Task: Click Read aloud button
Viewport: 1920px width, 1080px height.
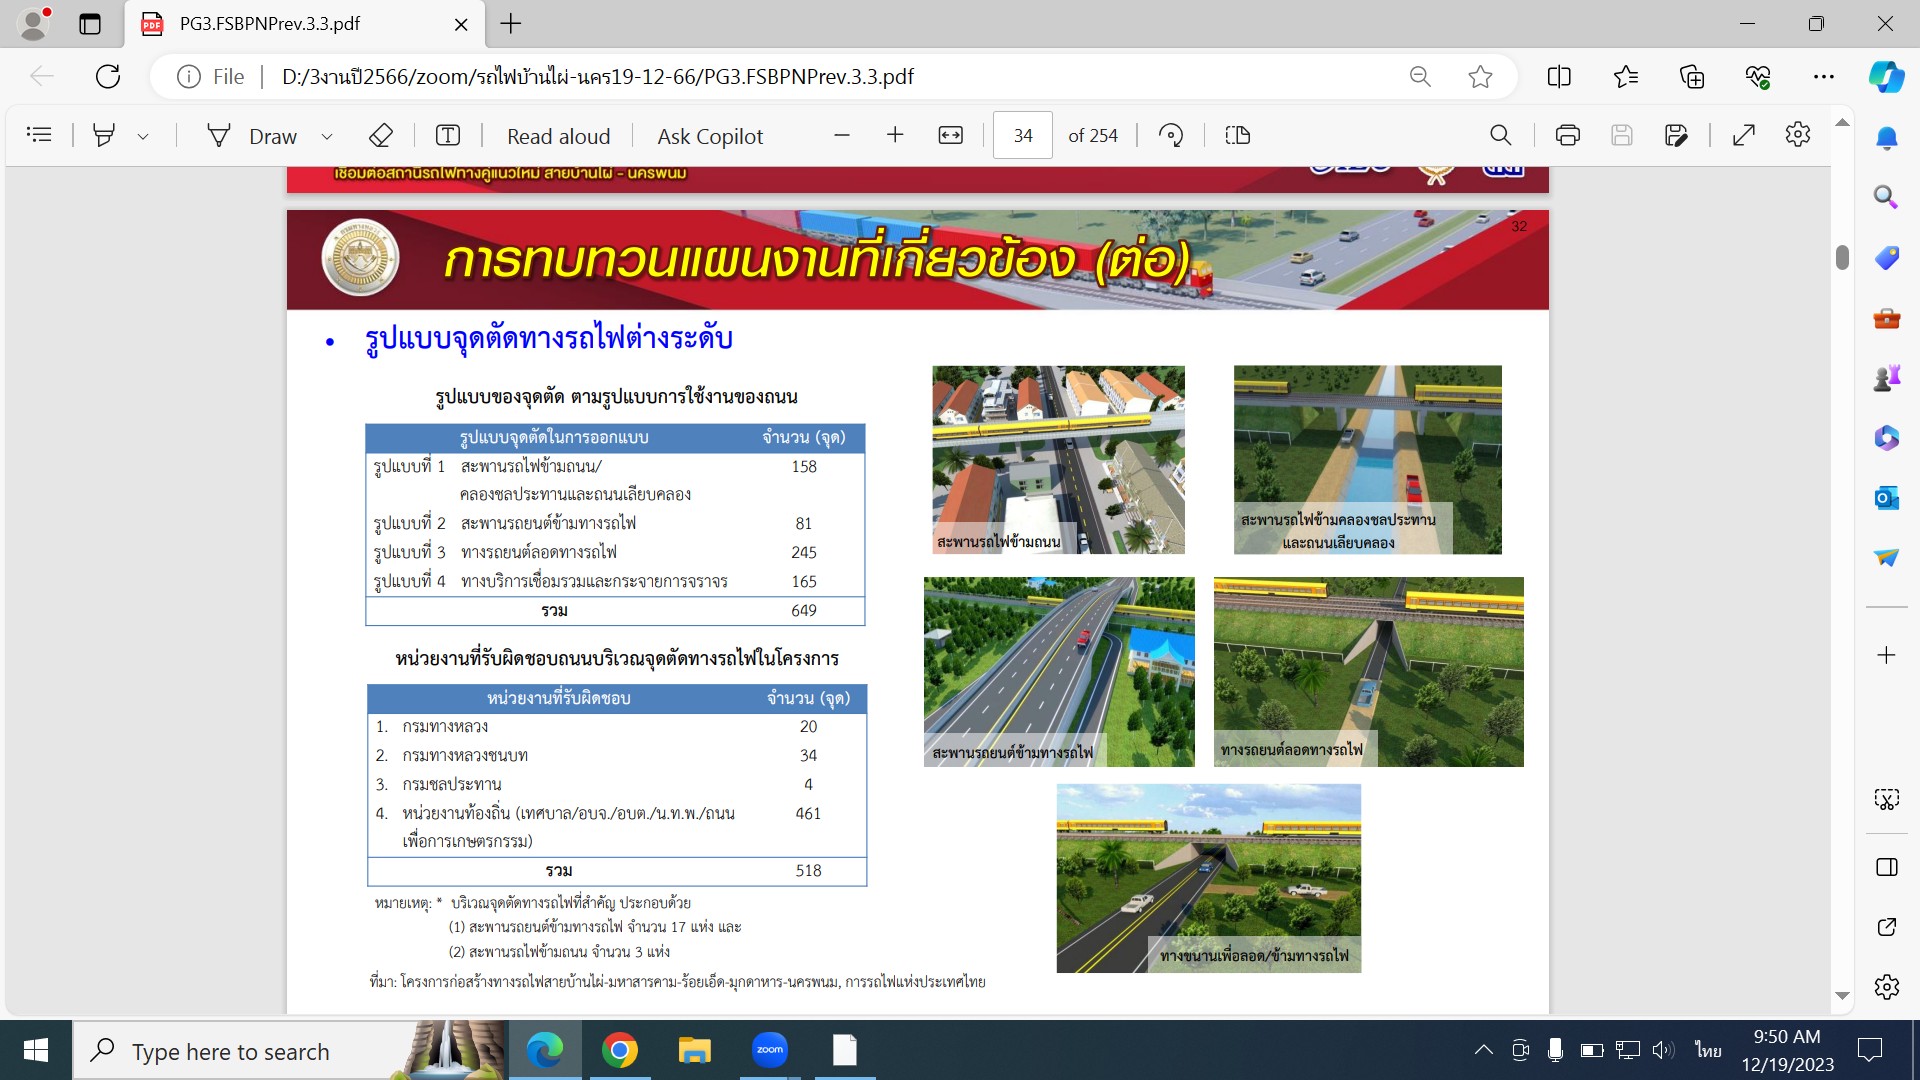Action: [x=558, y=136]
